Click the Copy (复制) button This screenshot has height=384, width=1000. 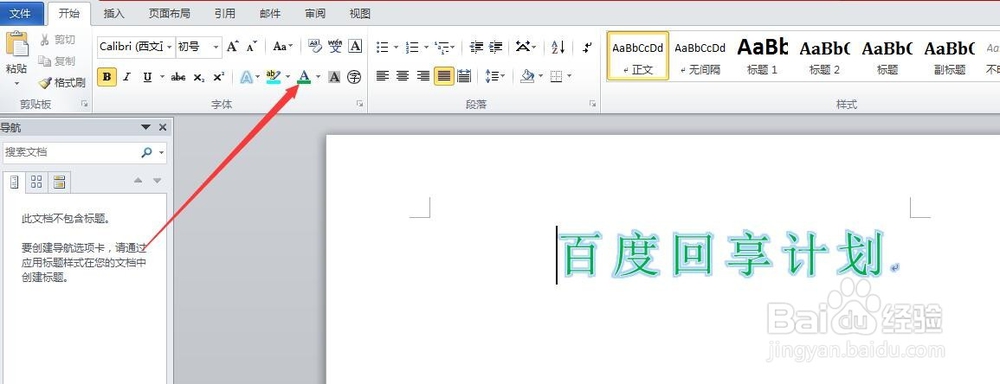(57, 61)
